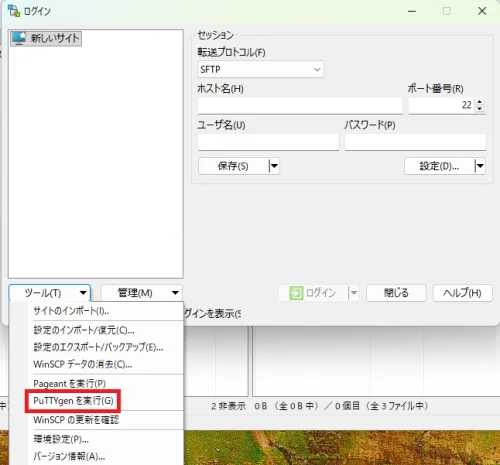The width and height of the screenshot is (500, 465).
Task: Click into the ポート番号 field showing 22
Action: click(x=442, y=106)
